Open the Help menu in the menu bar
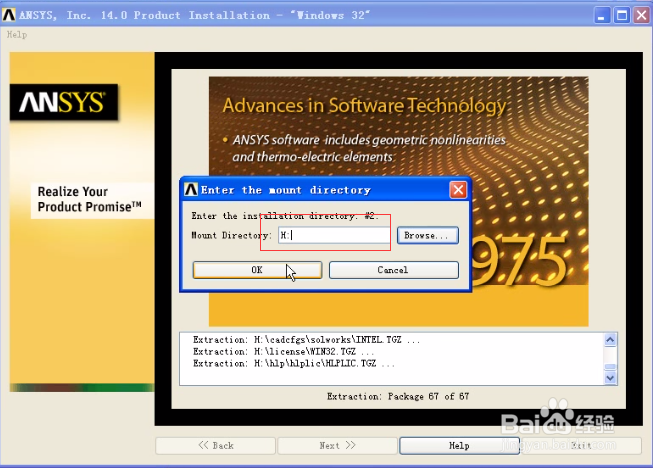The height and width of the screenshot is (468, 653). (17, 35)
